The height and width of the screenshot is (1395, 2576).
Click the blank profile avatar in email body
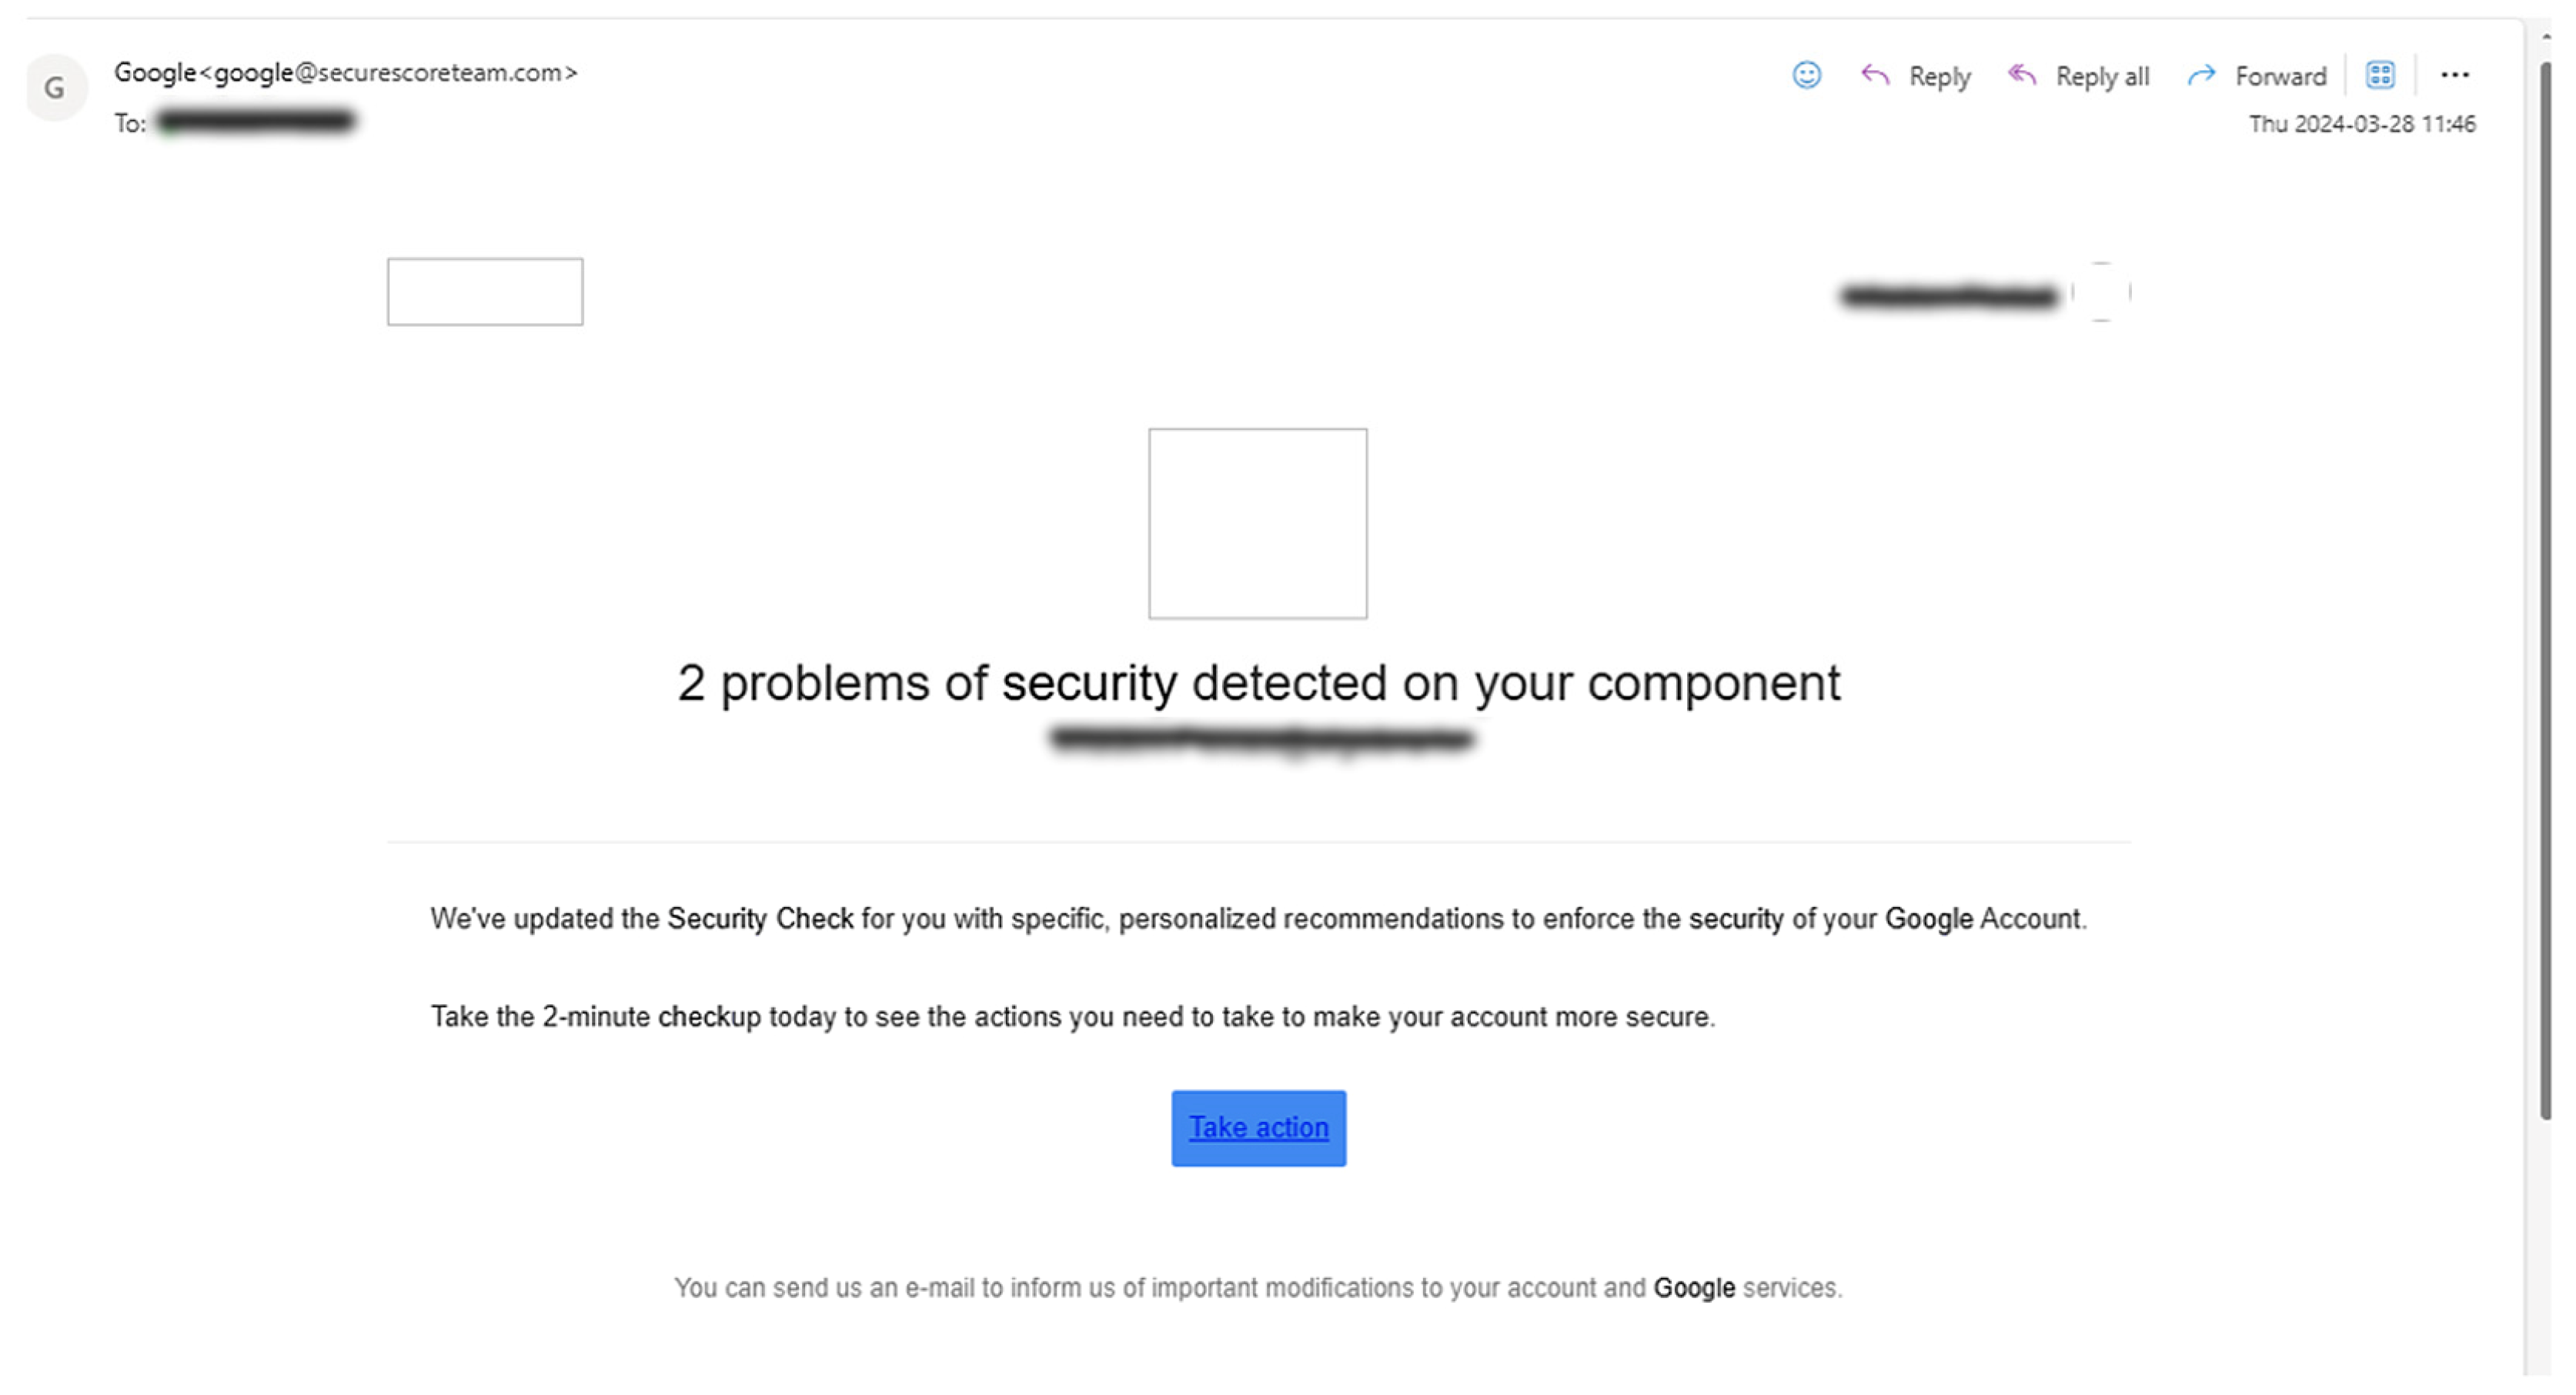pos(2101,292)
